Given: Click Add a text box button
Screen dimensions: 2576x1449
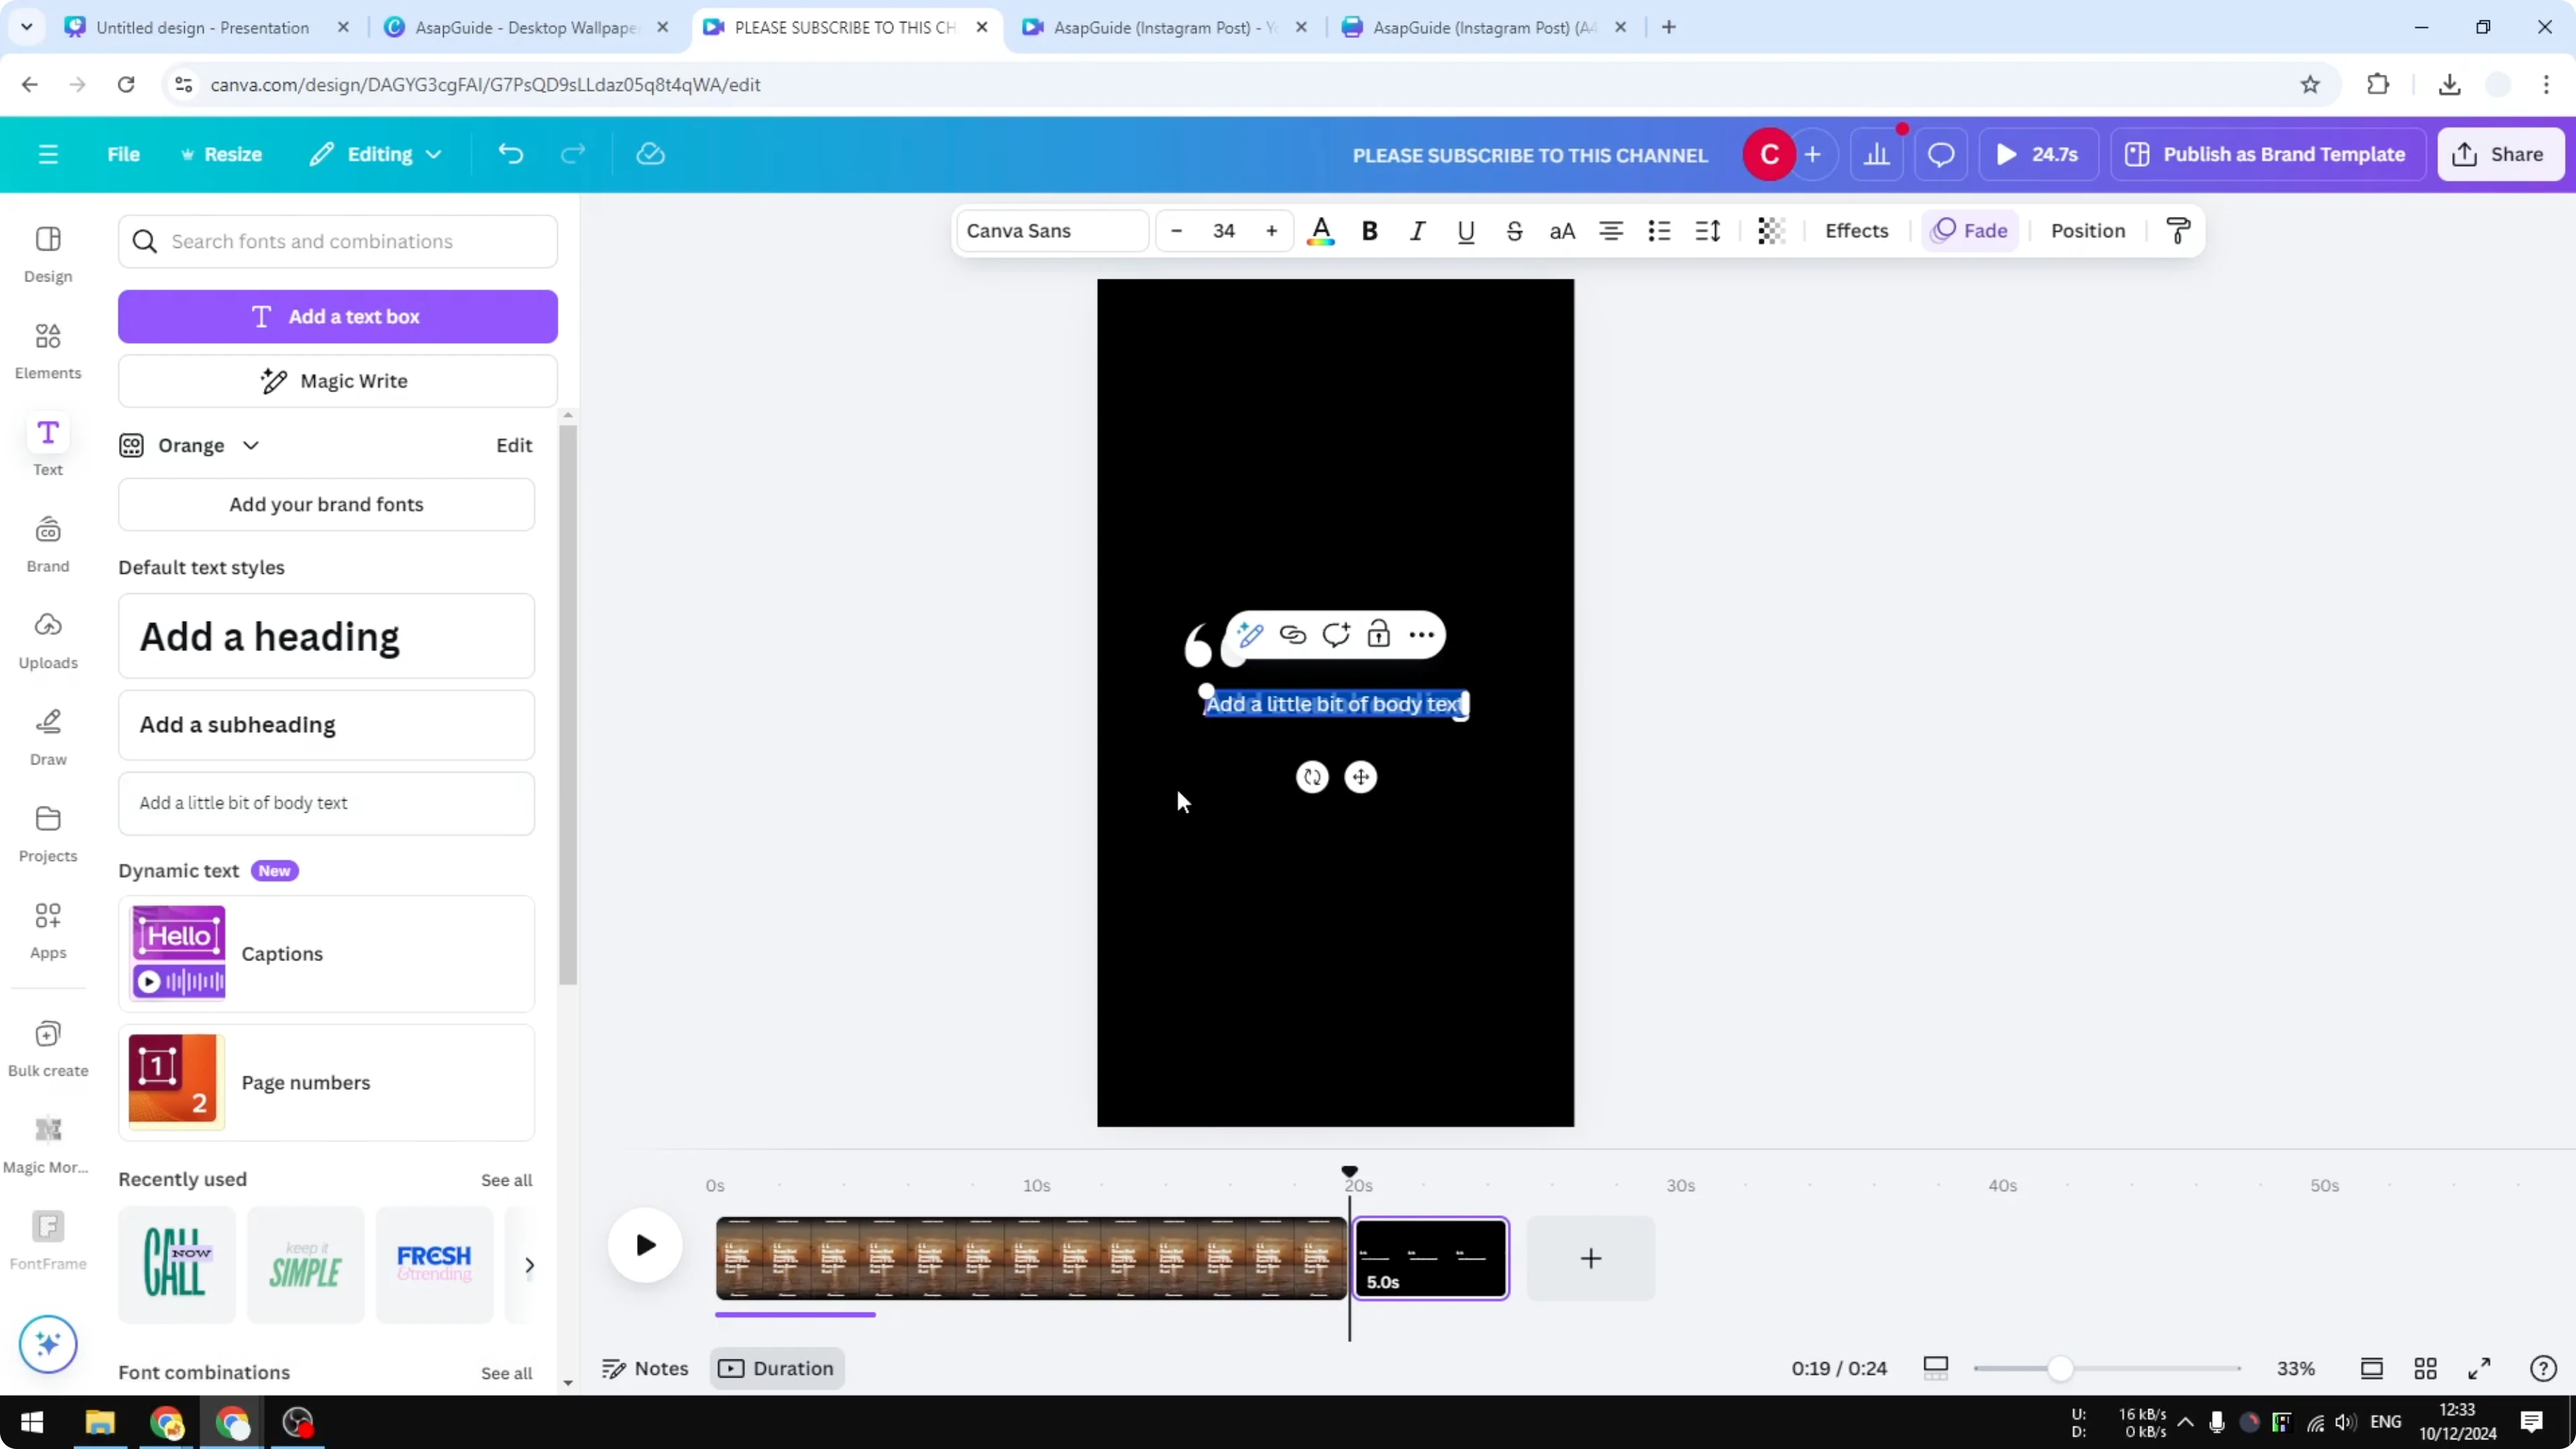Looking at the screenshot, I should point(338,316).
